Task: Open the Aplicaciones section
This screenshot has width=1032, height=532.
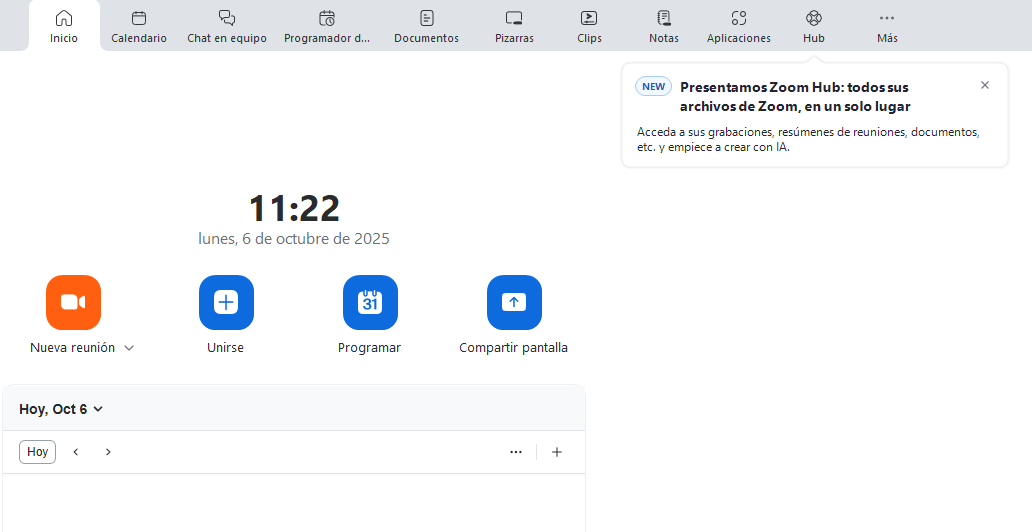Action: click(738, 26)
